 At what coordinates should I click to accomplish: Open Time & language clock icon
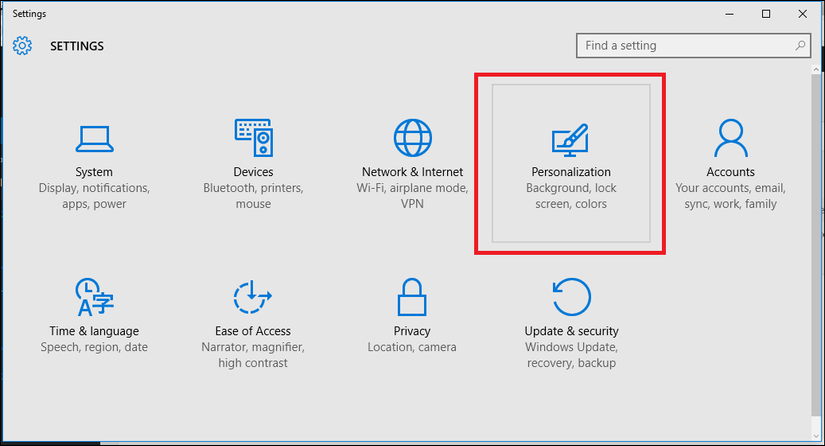click(94, 296)
